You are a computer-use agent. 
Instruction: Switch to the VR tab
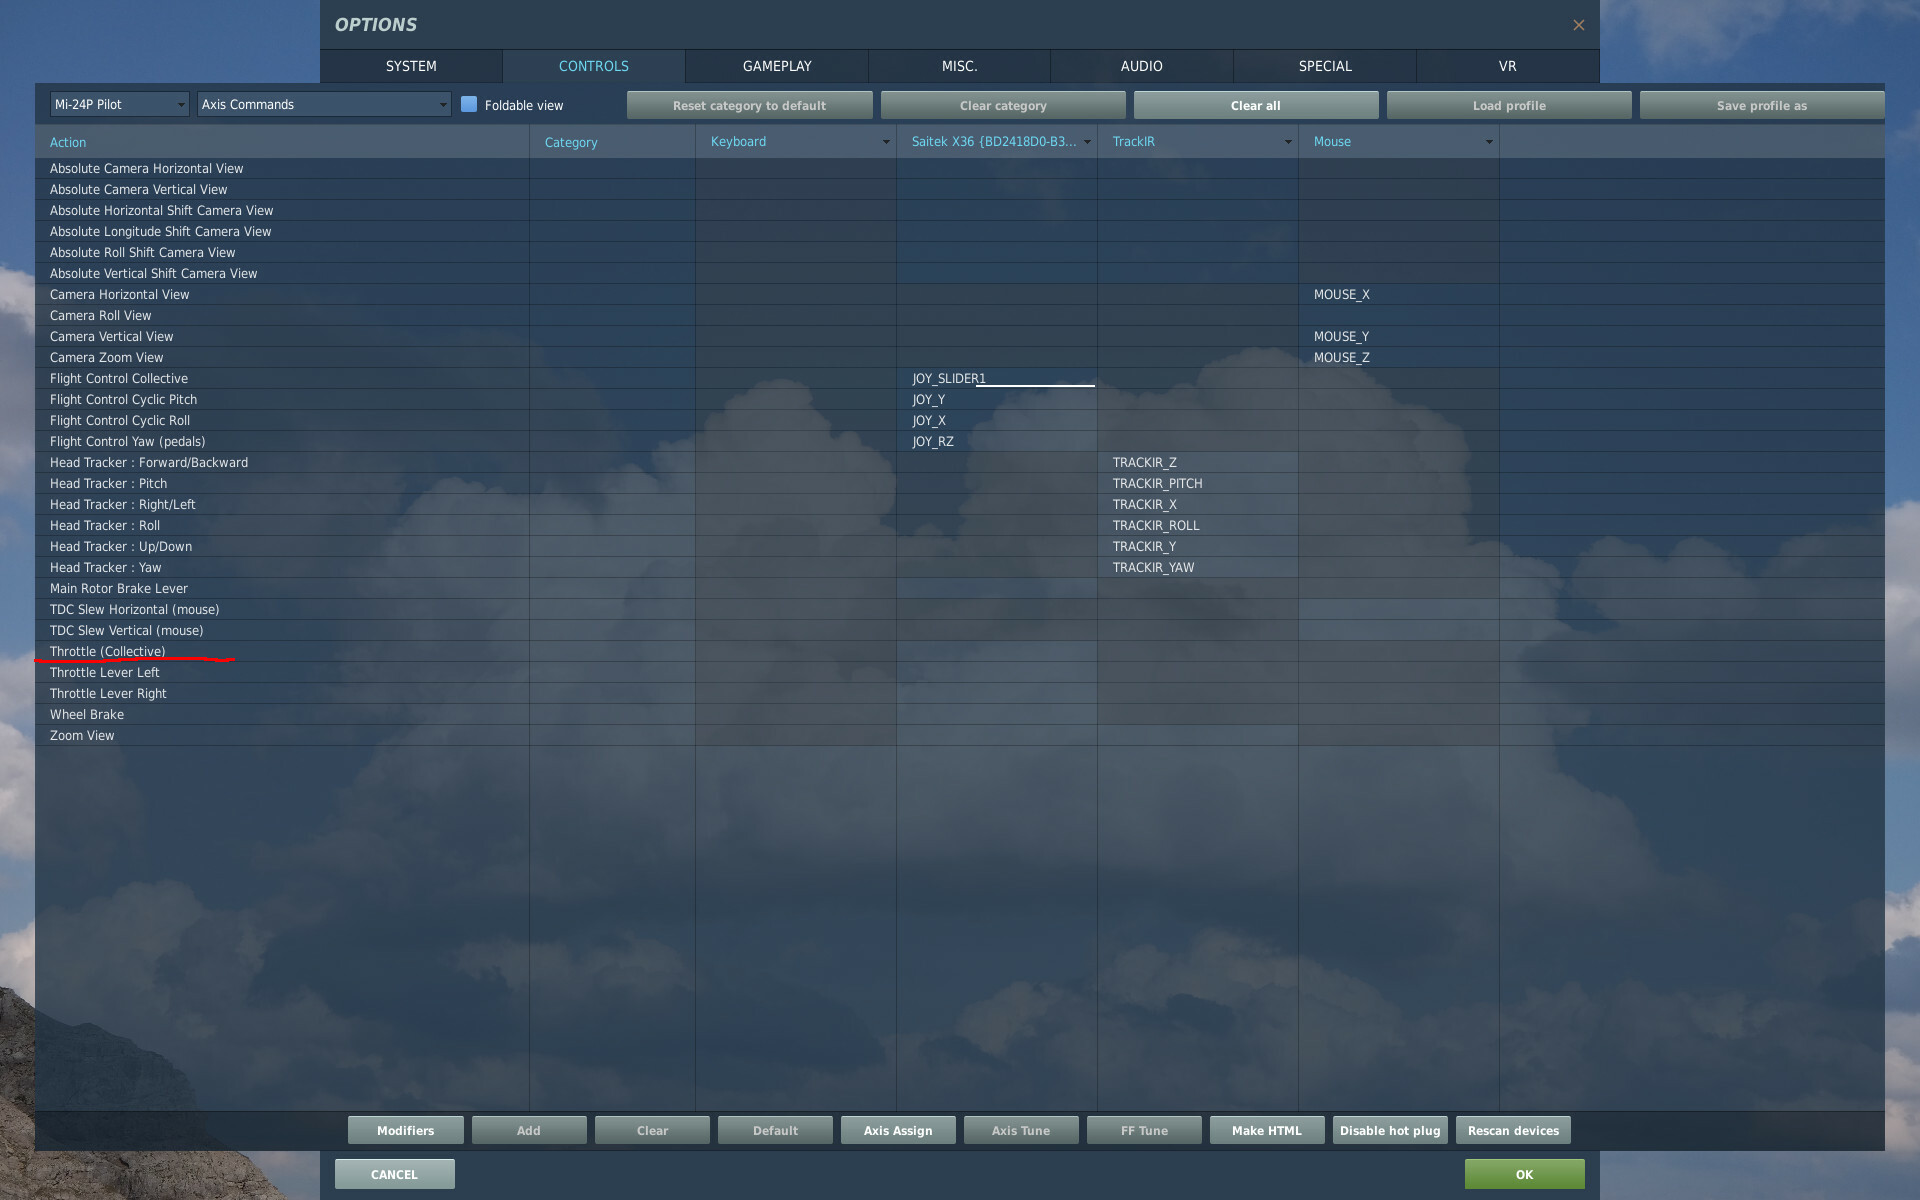click(x=1508, y=66)
